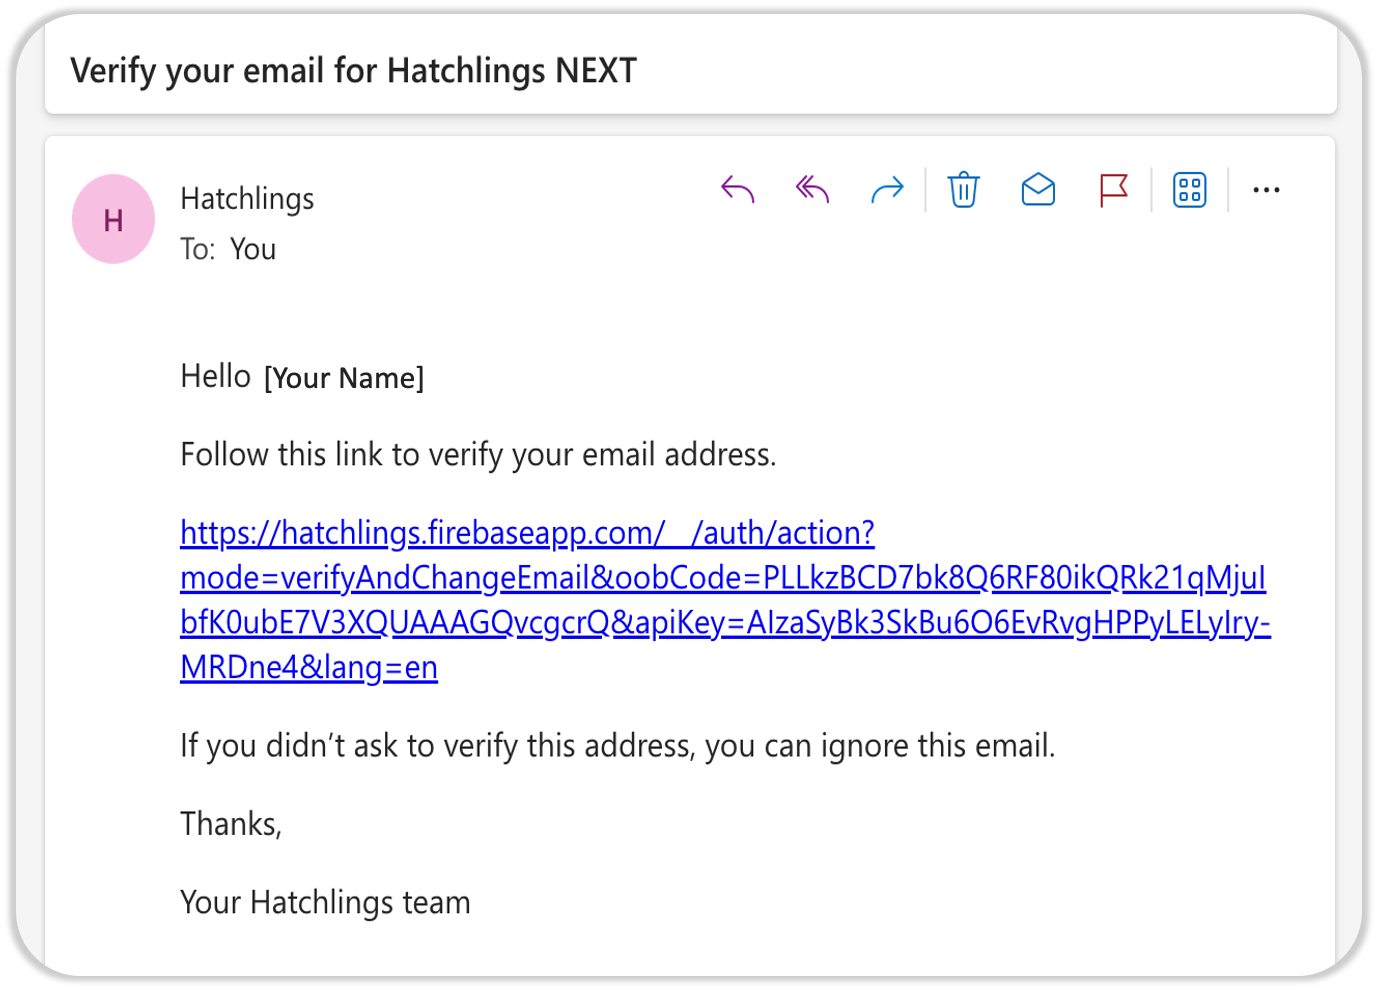Open the Apps grid icon
Viewport: 1378px width, 990px height.
click(x=1190, y=190)
